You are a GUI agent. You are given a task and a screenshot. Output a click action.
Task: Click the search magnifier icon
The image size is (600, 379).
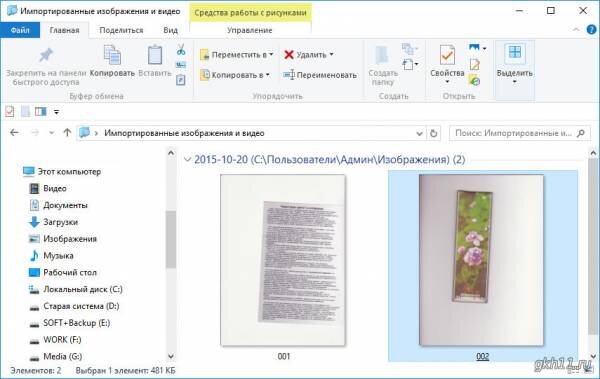coord(581,133)
